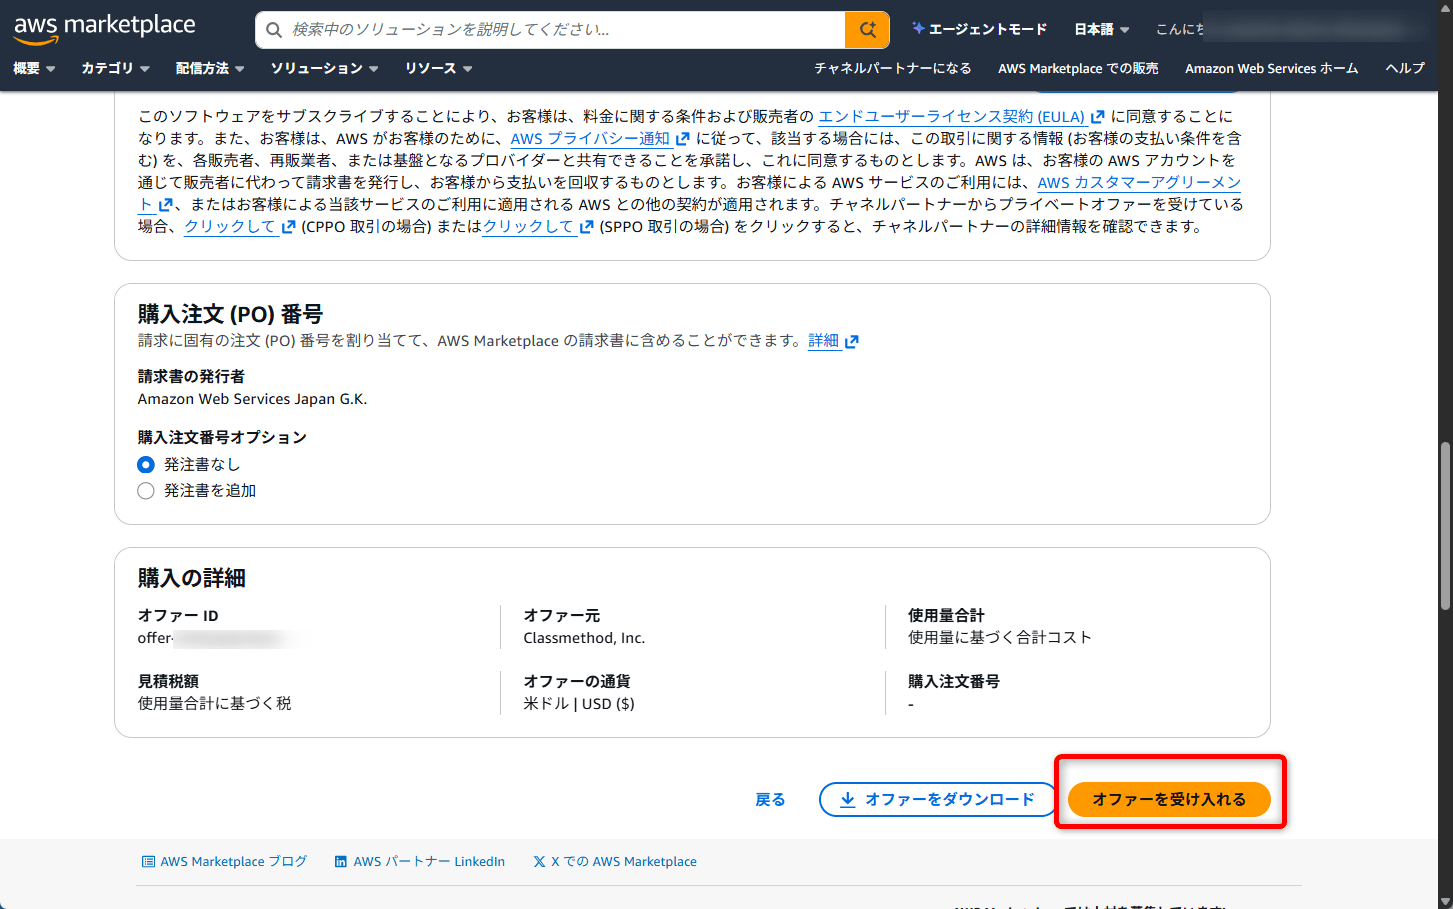Click the 購入の詳細 heading
The image size is (1453, 909).
pyautogui.click(x=191, y=578)
